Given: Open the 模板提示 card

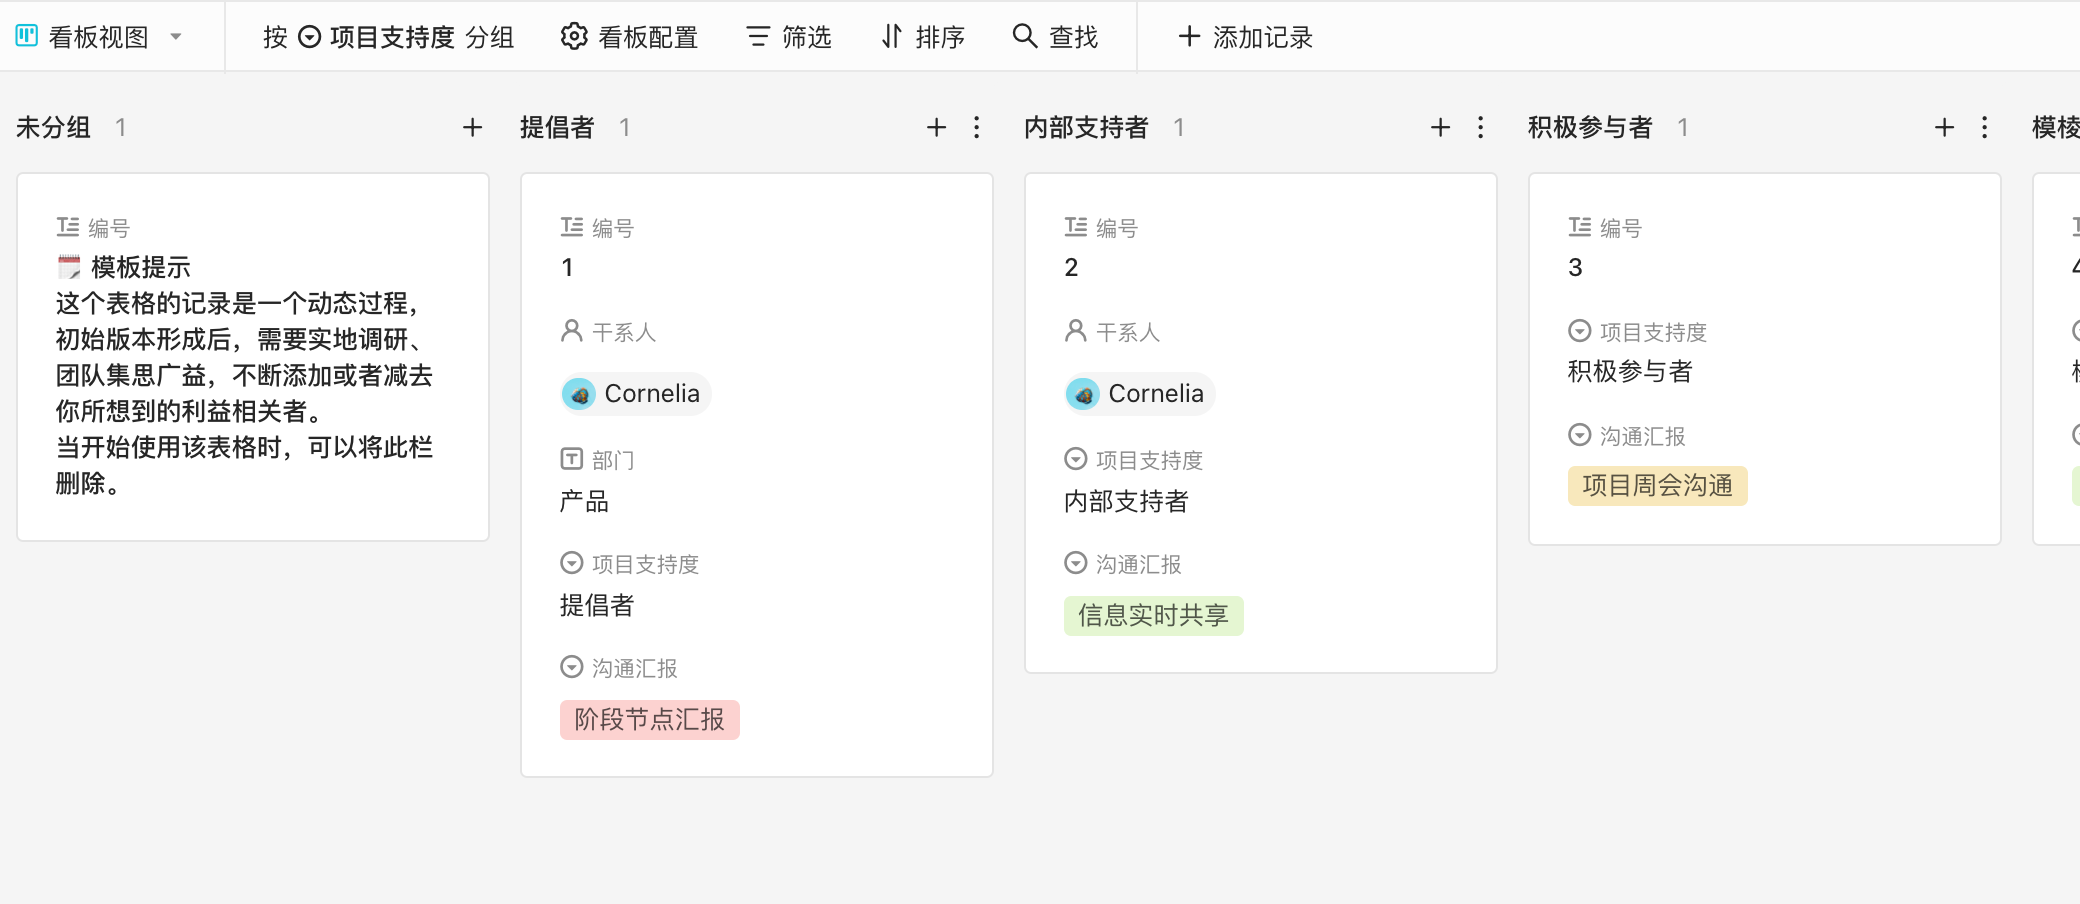Looking at the screenshot, I should click(252, 357).
